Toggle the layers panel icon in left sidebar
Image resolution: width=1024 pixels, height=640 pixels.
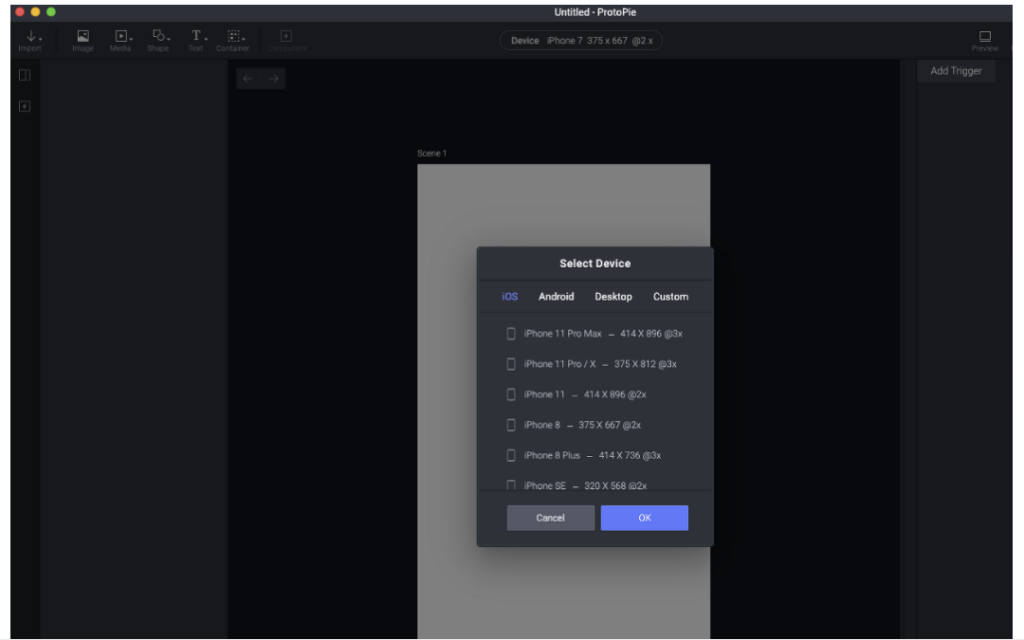click(25, 75)
